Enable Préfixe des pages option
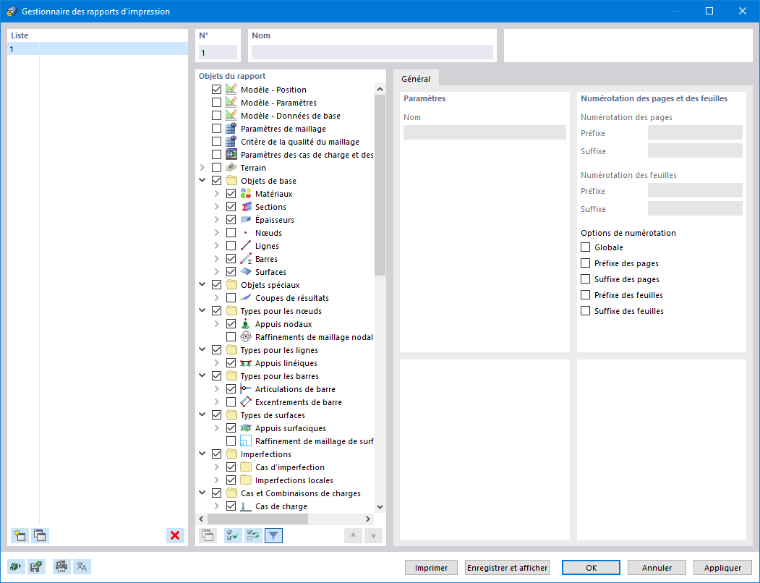This screenshot has height=583, width=760. pos(586,263)
